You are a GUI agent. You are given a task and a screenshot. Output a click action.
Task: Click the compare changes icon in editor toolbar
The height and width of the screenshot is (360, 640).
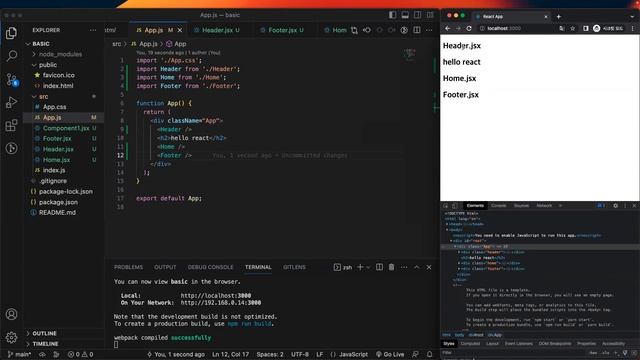tap(354, 30)
